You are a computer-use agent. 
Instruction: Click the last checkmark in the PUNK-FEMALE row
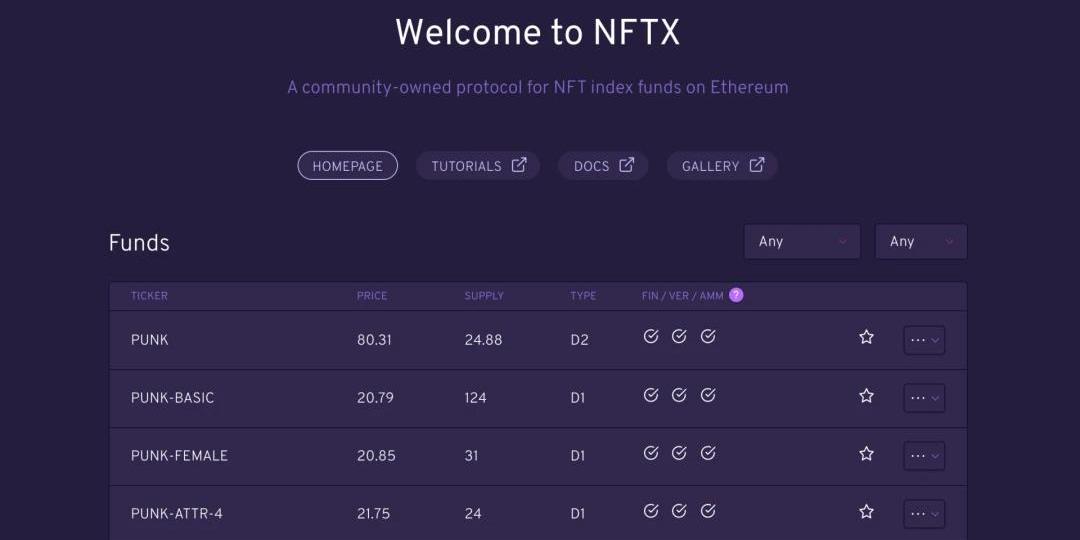(x=708, y=453)
